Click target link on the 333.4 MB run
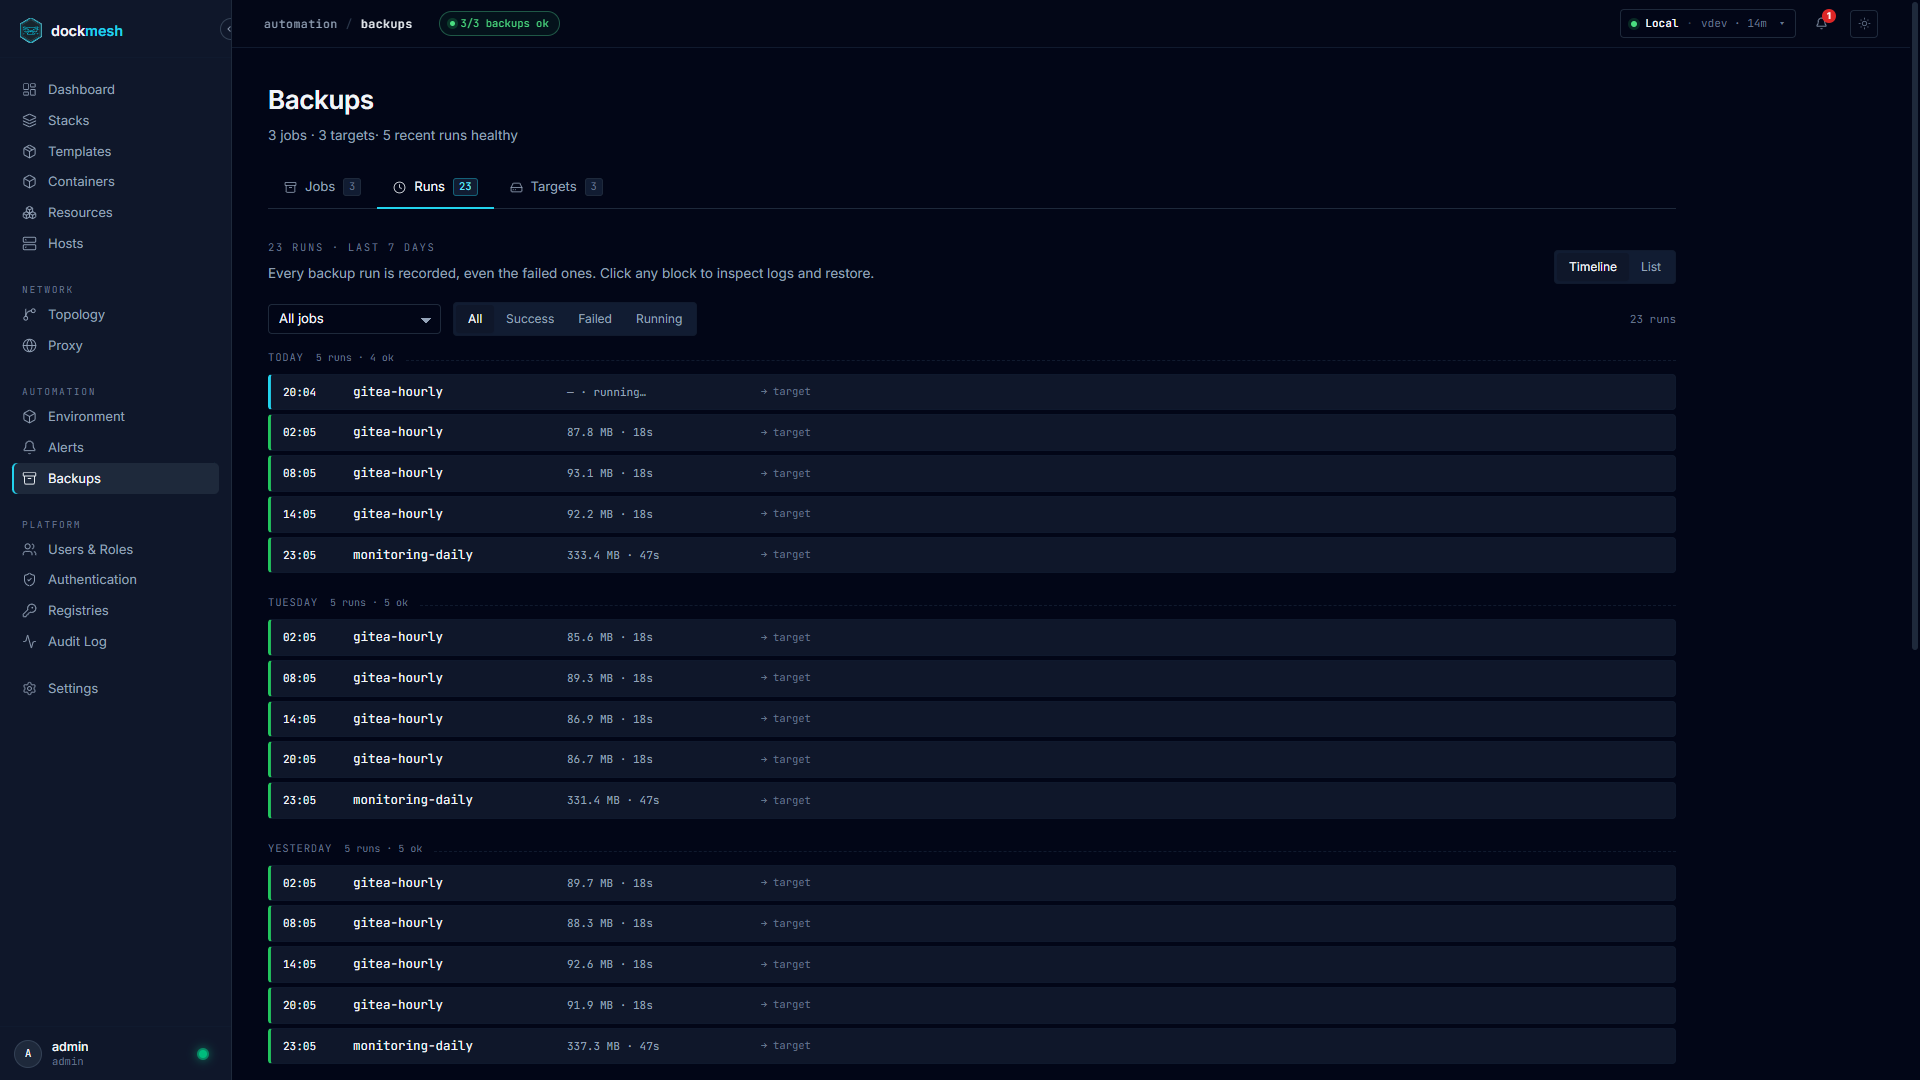1920x1080 pixels. click(x=786, y=555)
